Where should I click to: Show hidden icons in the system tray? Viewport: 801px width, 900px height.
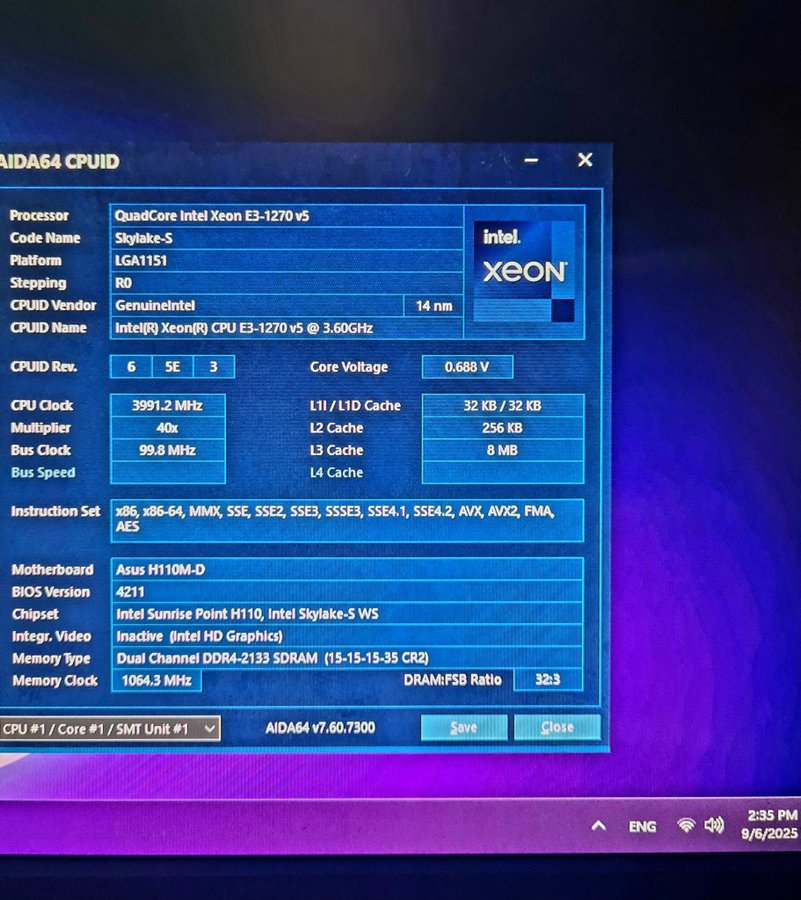[598, 825]
